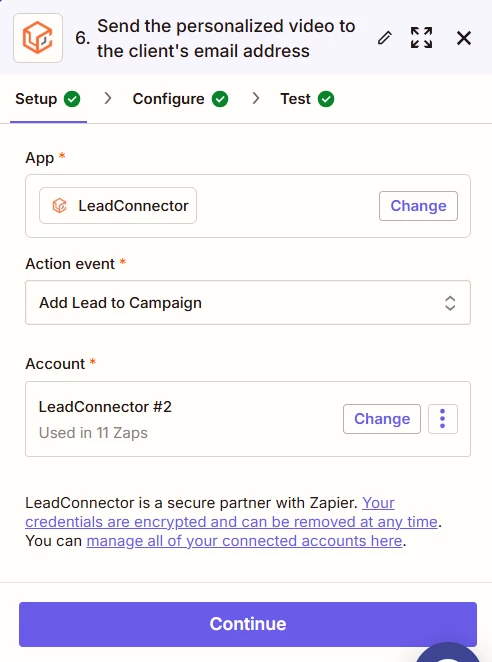Click the chevron between Setup and Configure
This screenshot has width=492, height=662.
(108, 99)
